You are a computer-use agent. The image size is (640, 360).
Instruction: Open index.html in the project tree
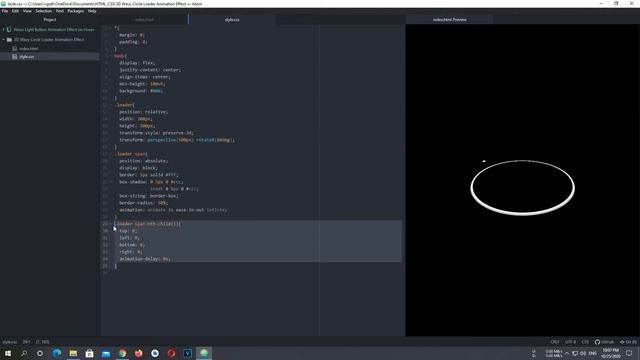click(x=29, y=49)
